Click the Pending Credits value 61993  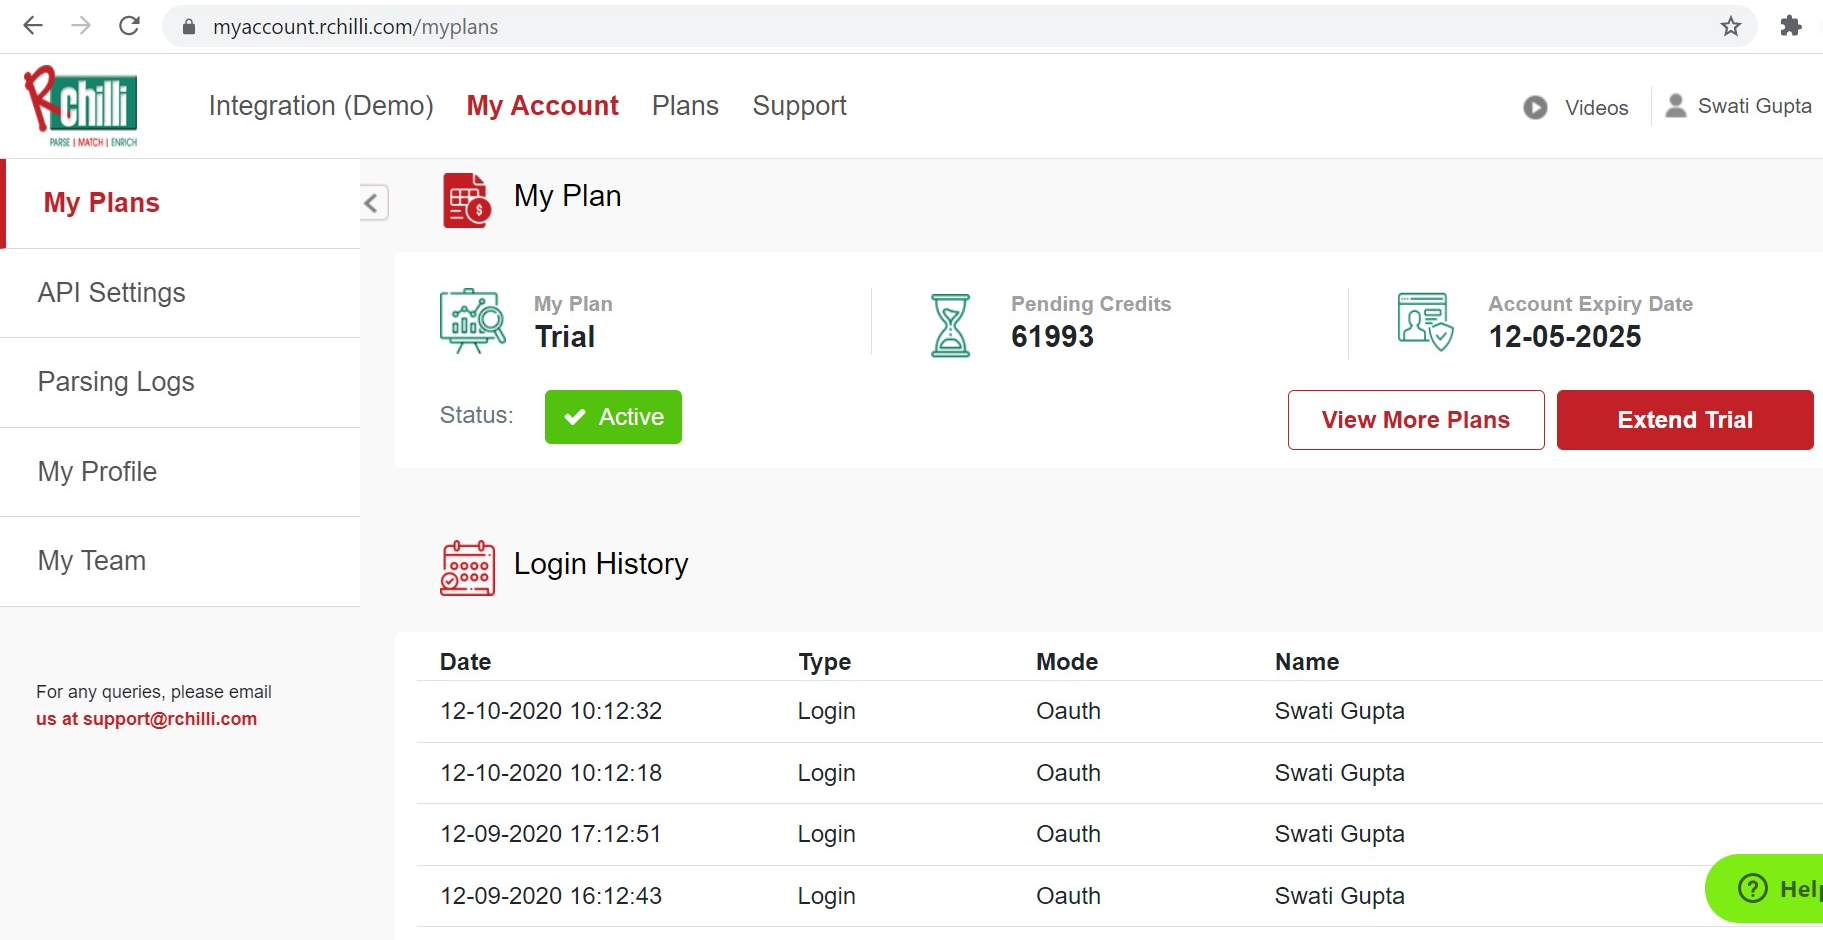coord(1052,337)
